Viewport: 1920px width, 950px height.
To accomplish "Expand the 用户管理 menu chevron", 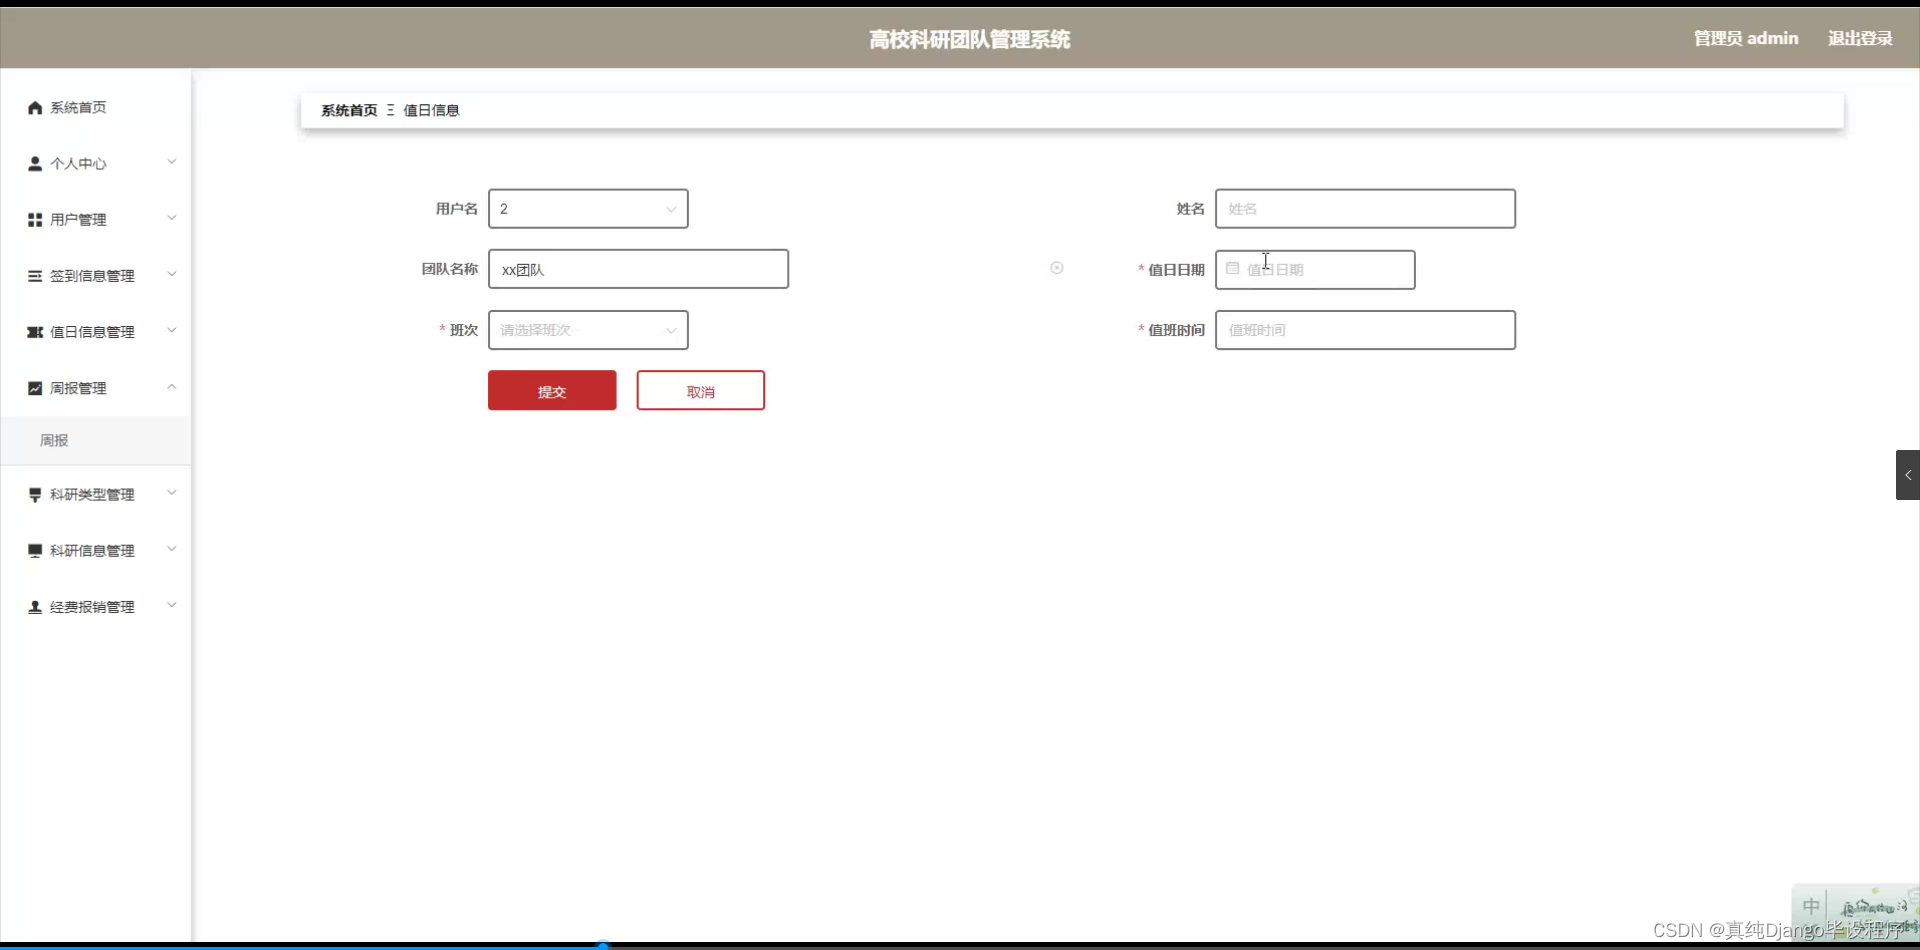I will tap(172, 218).
